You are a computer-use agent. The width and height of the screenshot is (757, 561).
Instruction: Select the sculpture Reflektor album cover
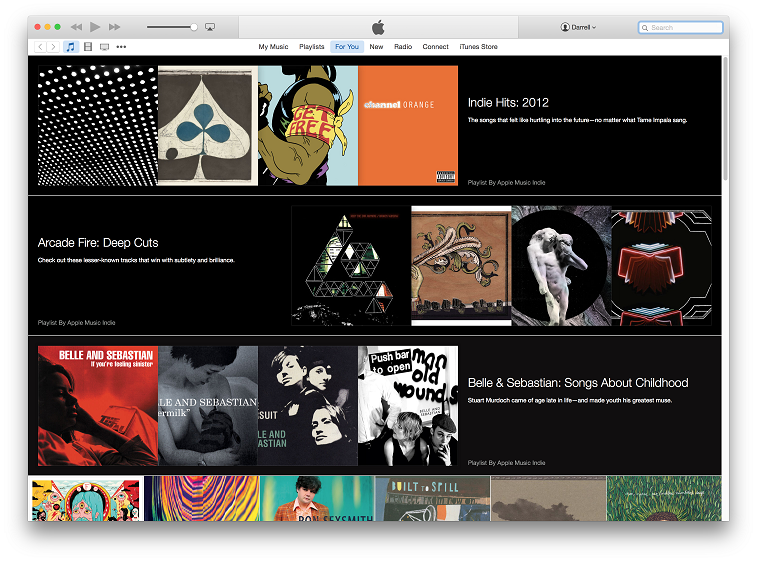[561, 266]
